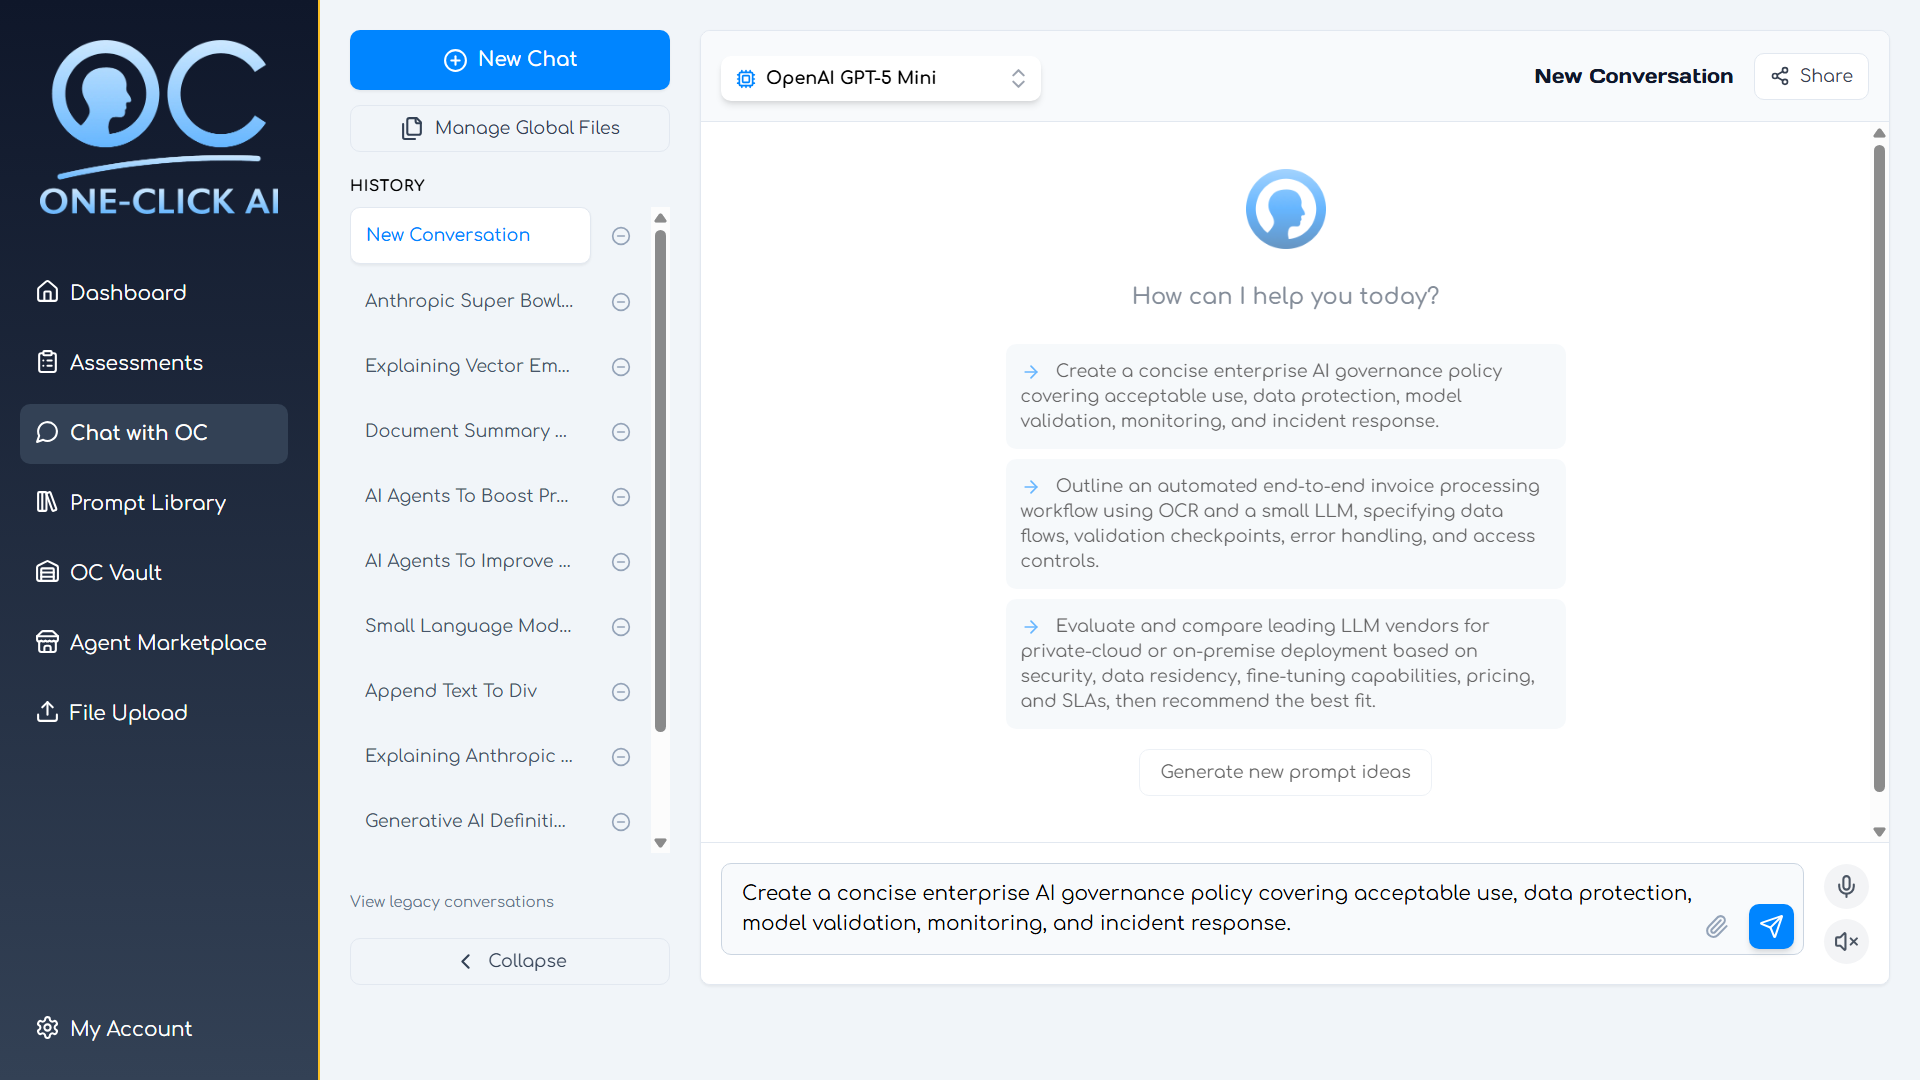The image size is (1920, 1080).
Task: Click View legacy conversations link
Action: click(x=451, y=901)
